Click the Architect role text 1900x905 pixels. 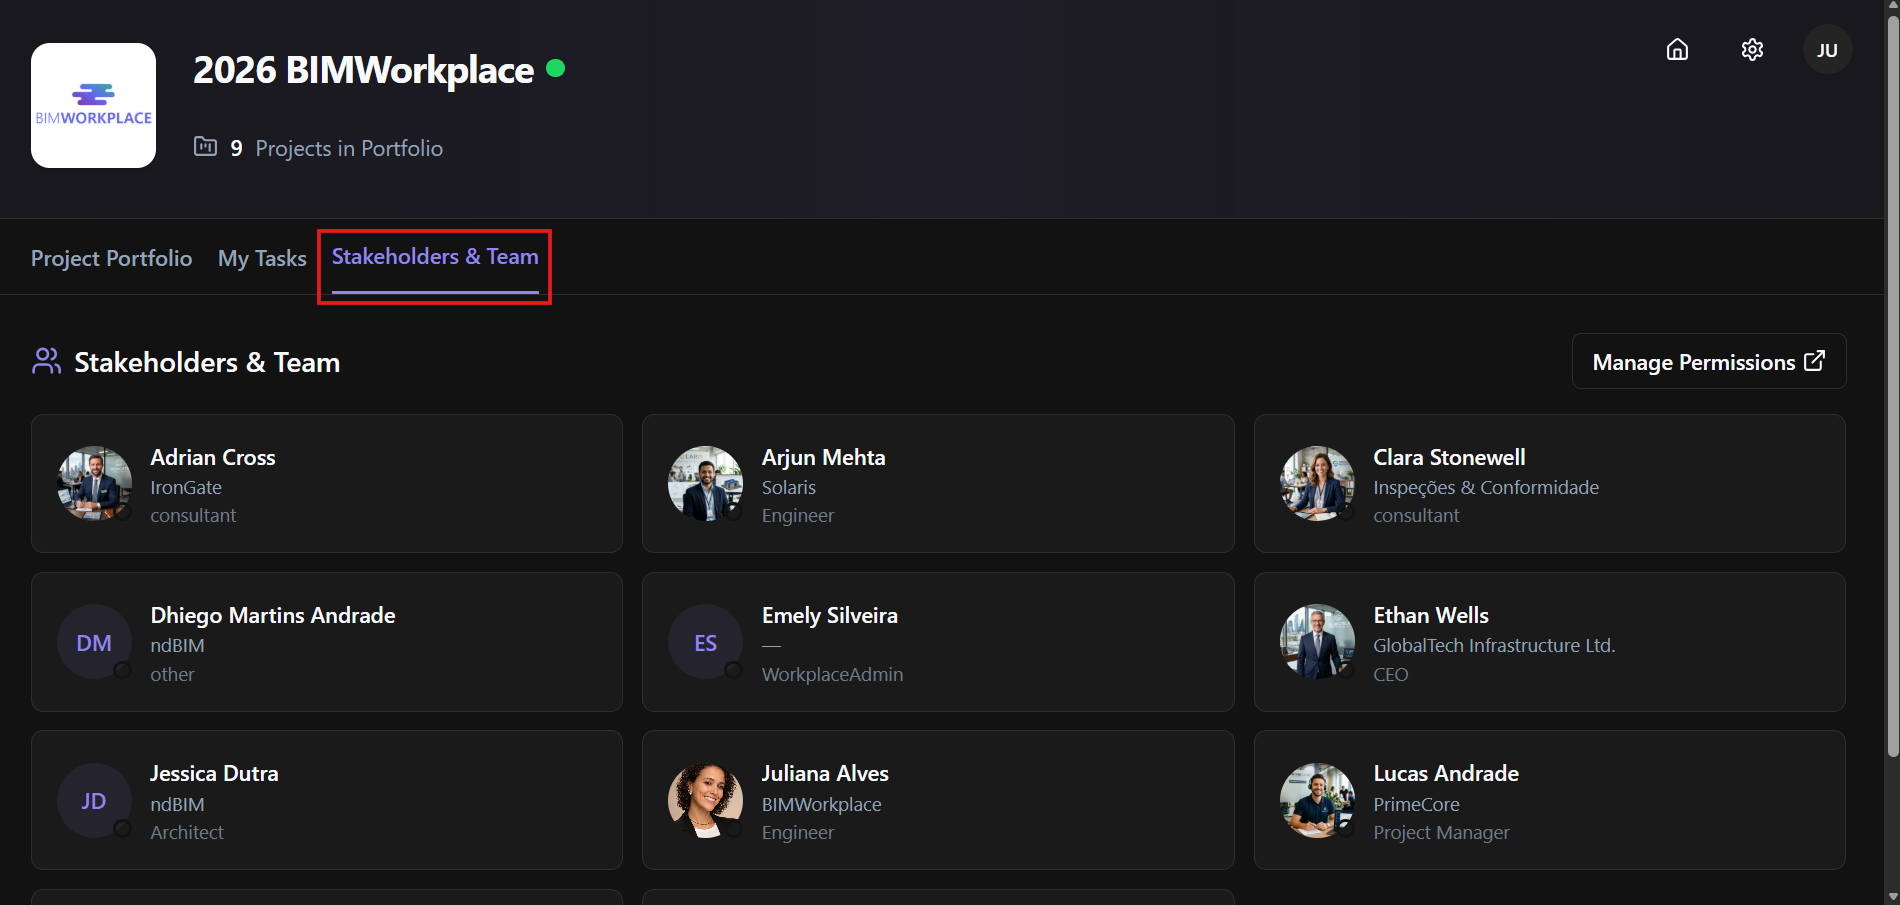pos(187,832)
